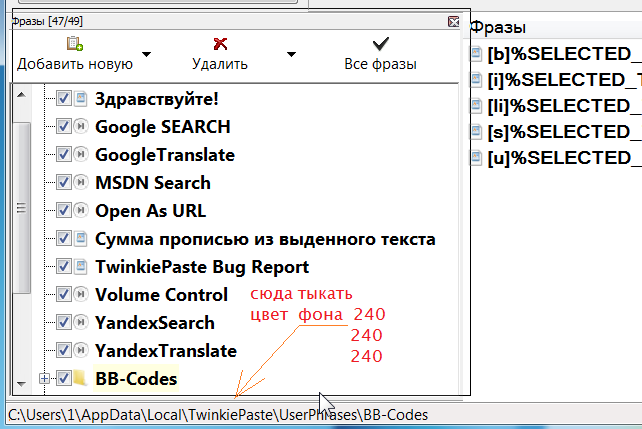Click the macro icon beside Google SEARCH

(81, 126)
